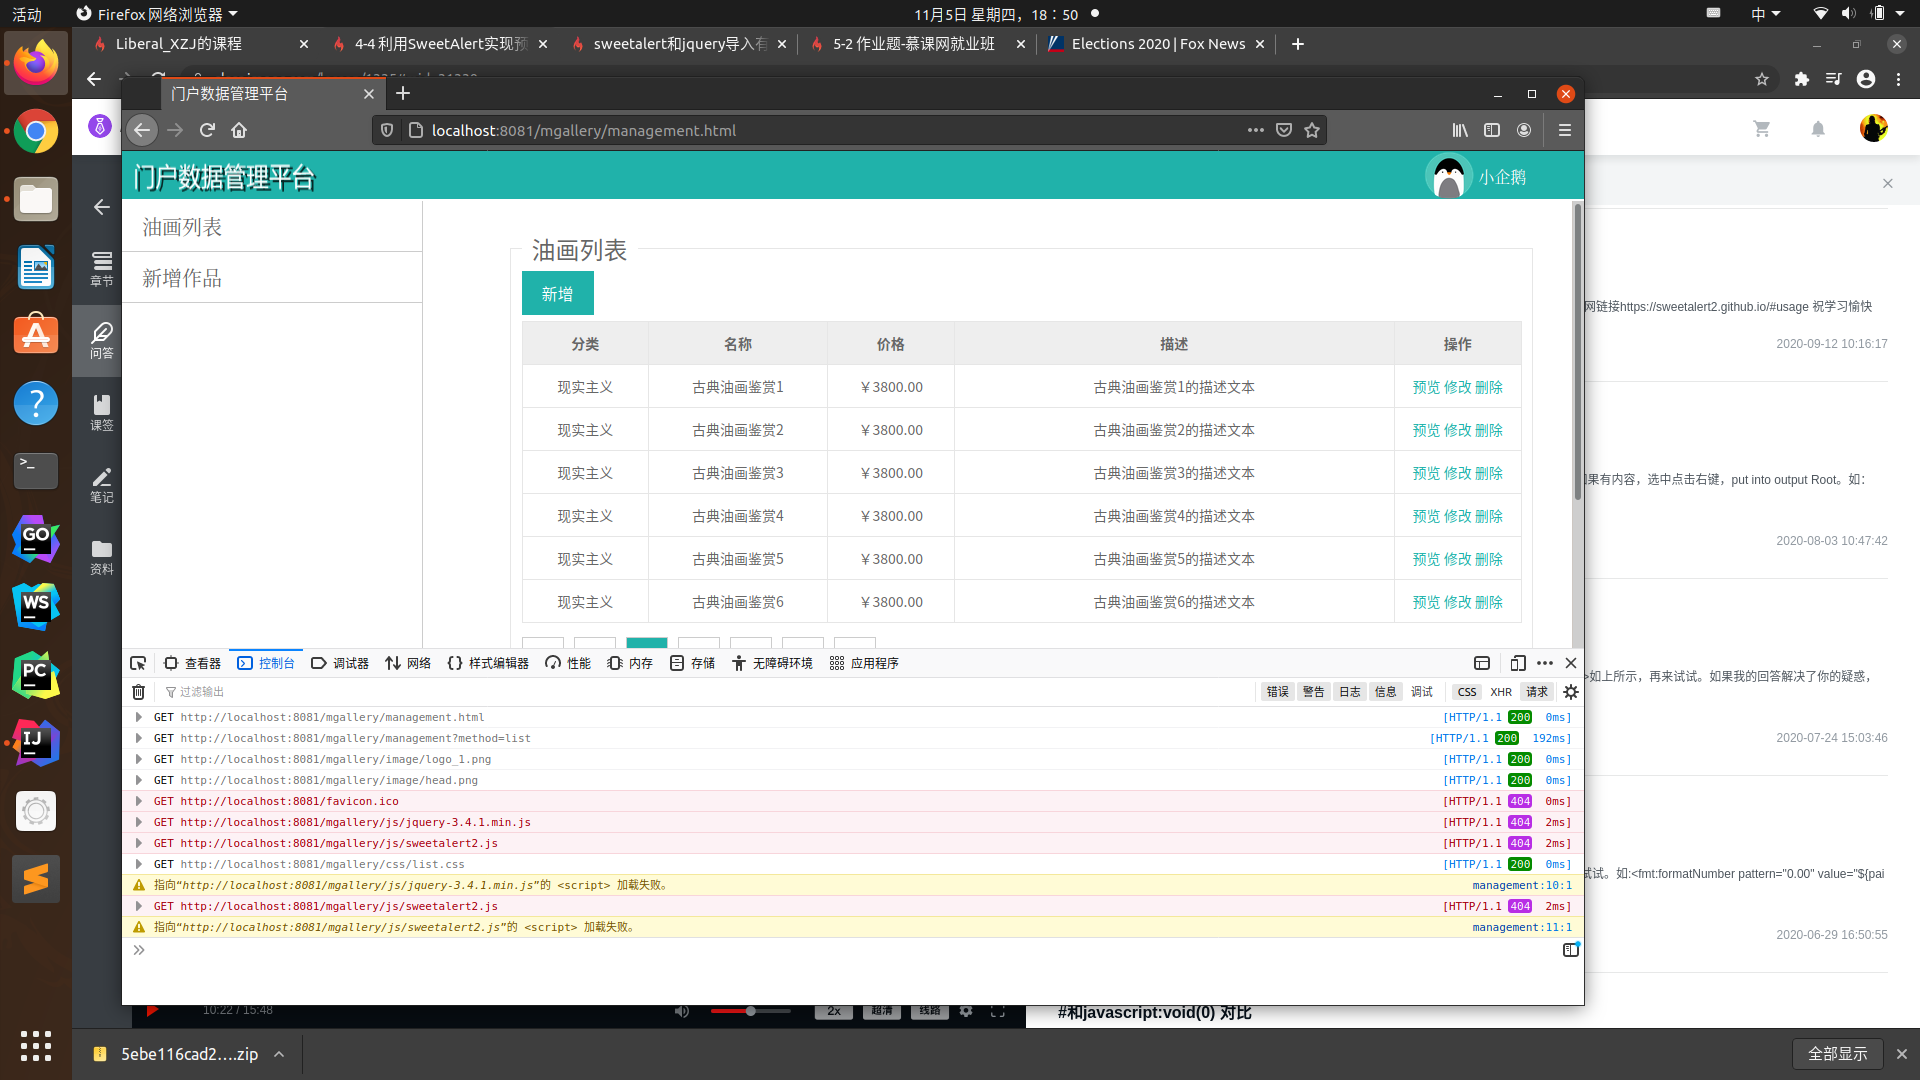
Task: Toggle responsive design mode icon
Action: click(x=1518, y=663)
